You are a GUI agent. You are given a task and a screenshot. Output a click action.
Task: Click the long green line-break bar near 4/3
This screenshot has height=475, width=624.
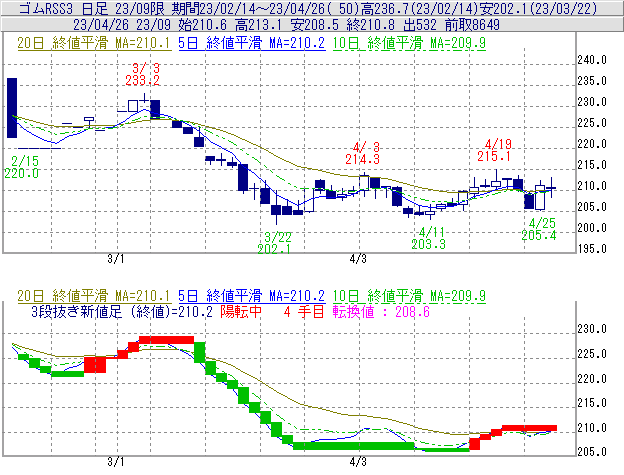[353, 446]
